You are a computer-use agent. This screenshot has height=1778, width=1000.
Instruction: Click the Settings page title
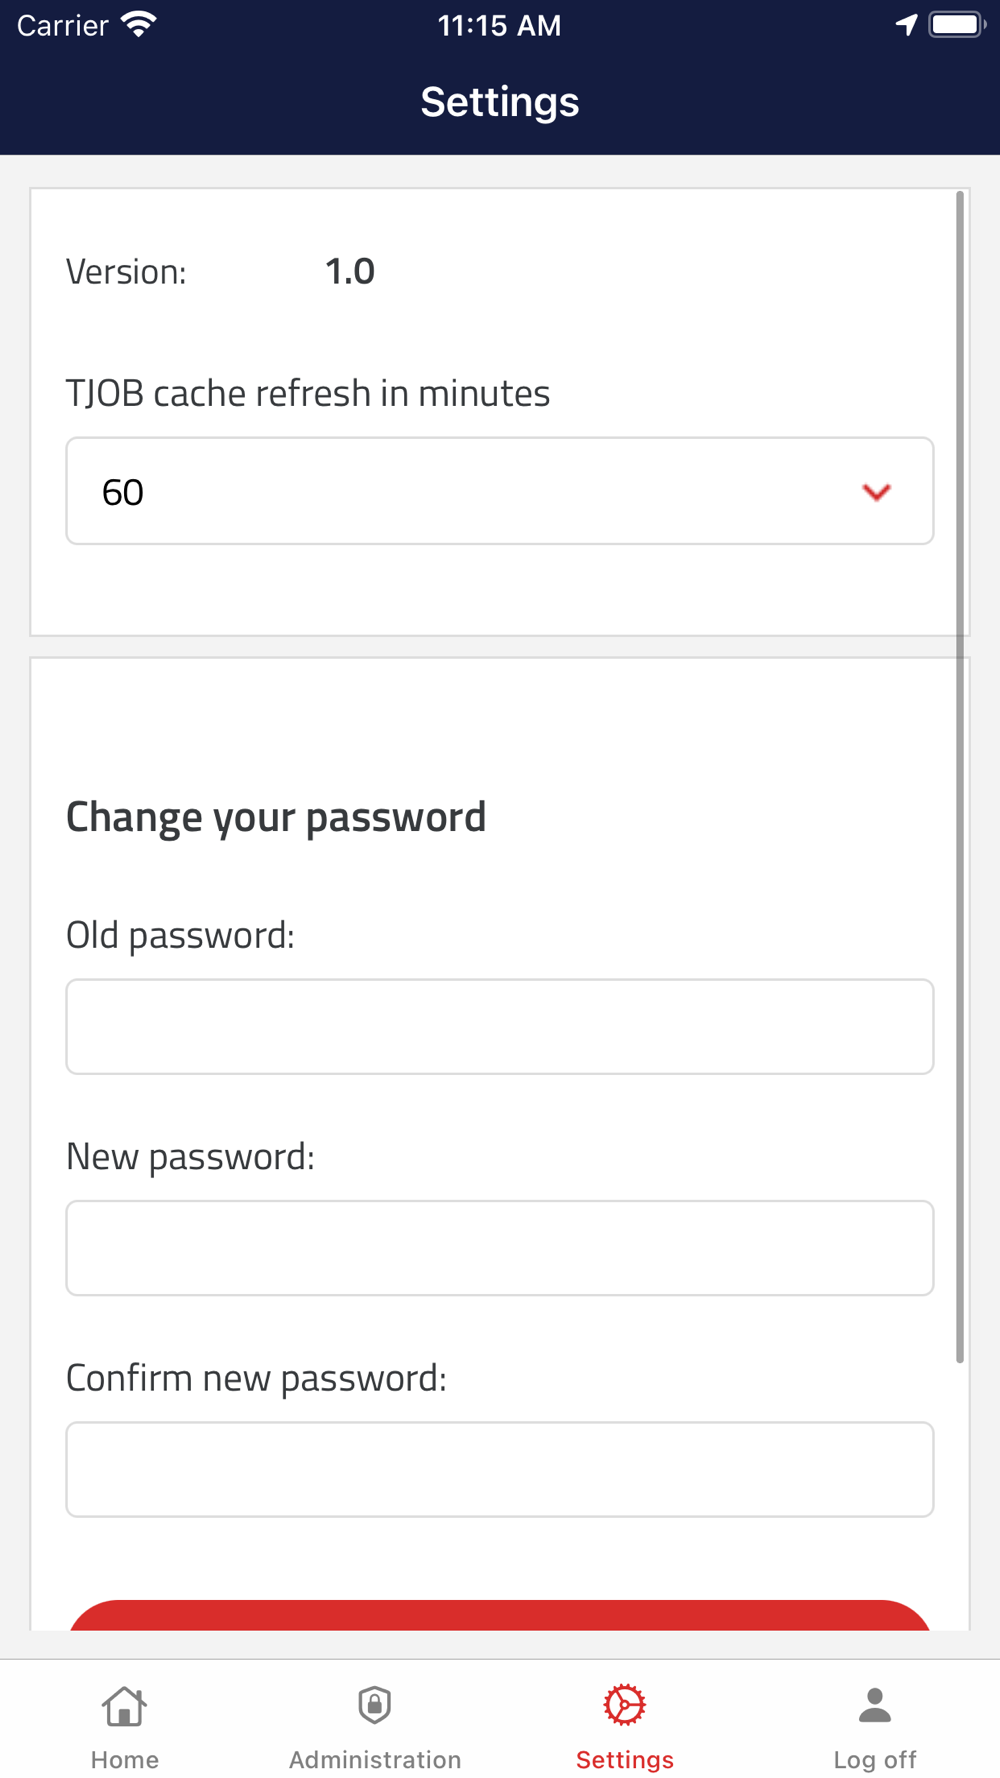point(500,102)
